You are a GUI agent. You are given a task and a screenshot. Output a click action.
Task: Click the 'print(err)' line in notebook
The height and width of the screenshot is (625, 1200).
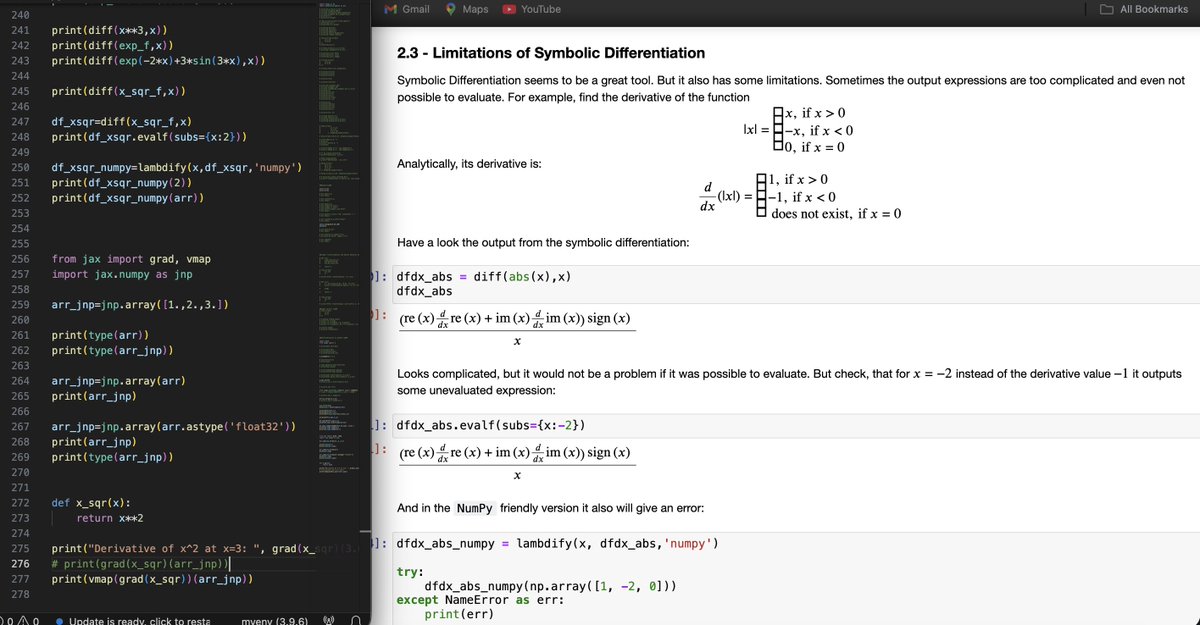point(457,613)
